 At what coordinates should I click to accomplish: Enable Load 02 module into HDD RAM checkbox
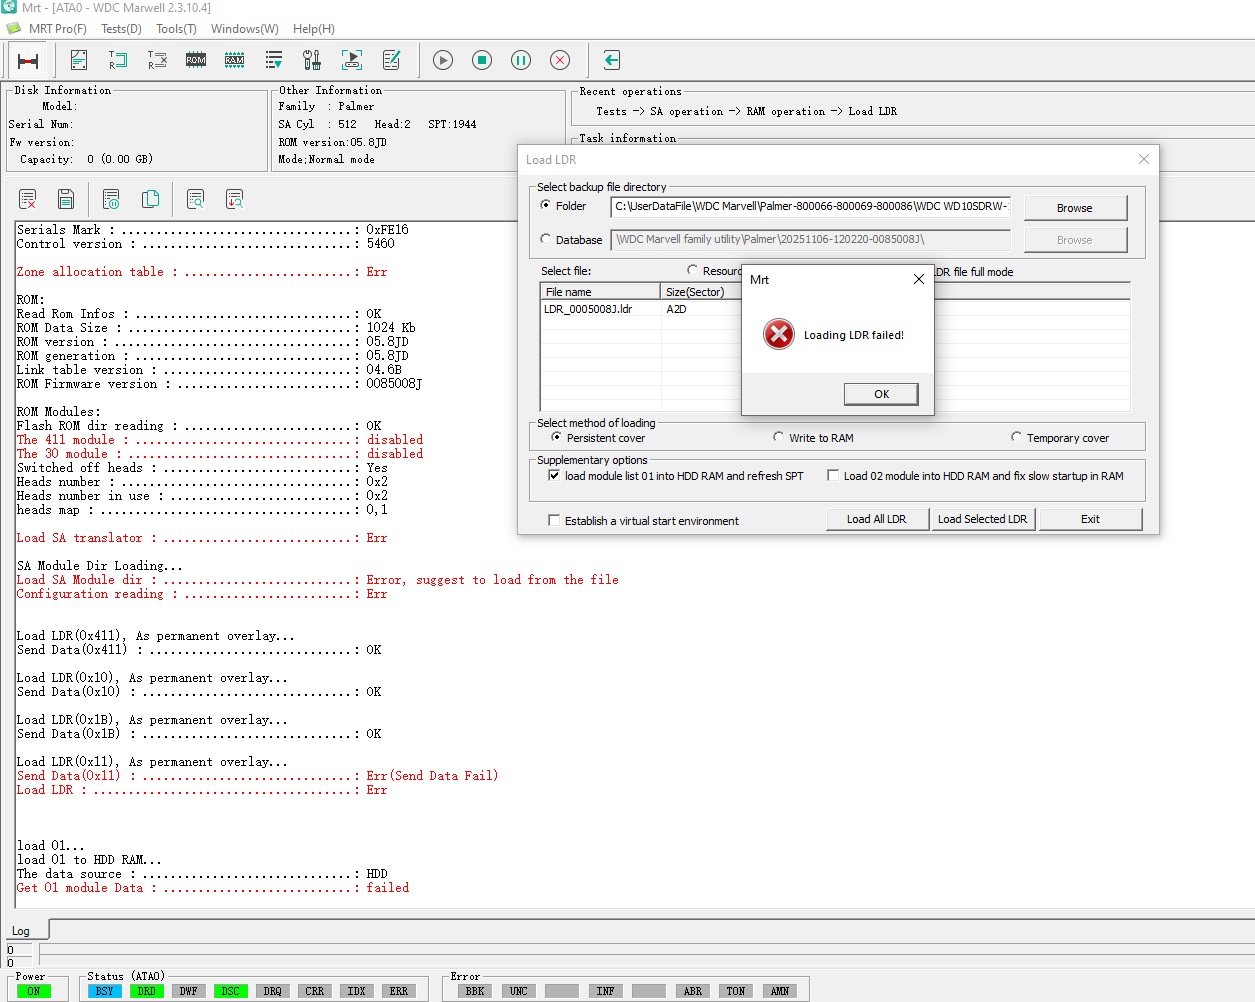(833, 476)
